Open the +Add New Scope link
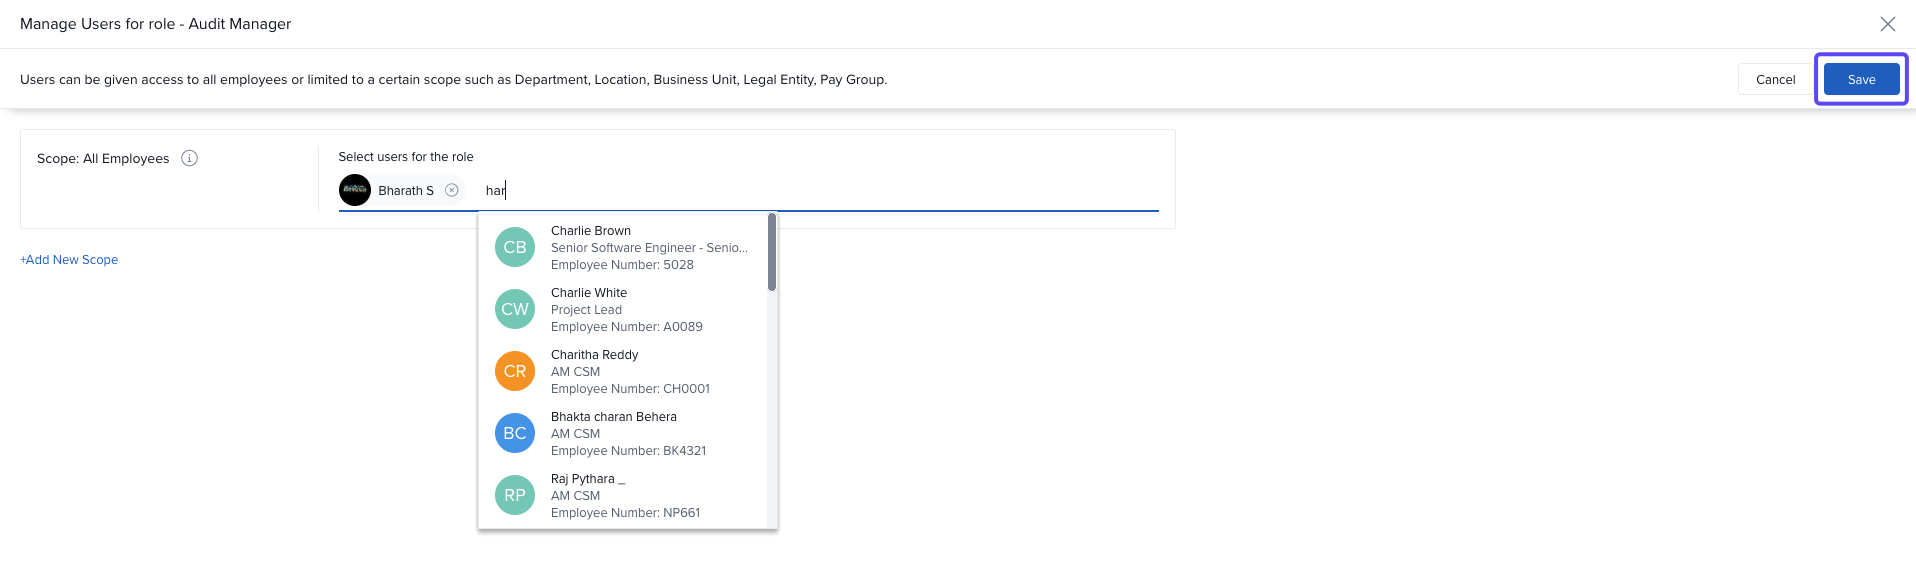1916x565 pixels. [69, 260]
